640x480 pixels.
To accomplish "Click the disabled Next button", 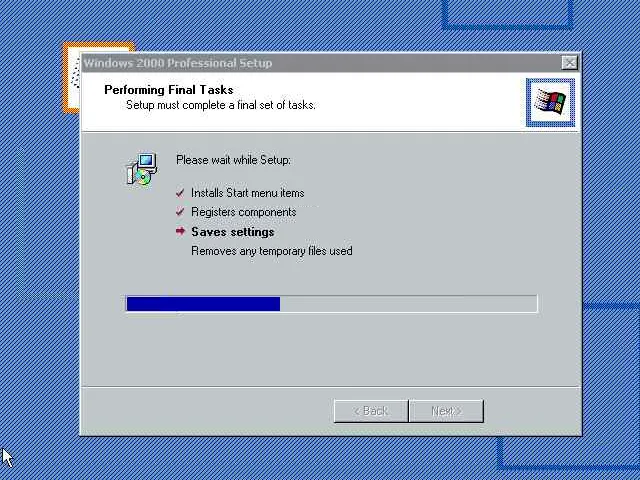I will (446, 411).
